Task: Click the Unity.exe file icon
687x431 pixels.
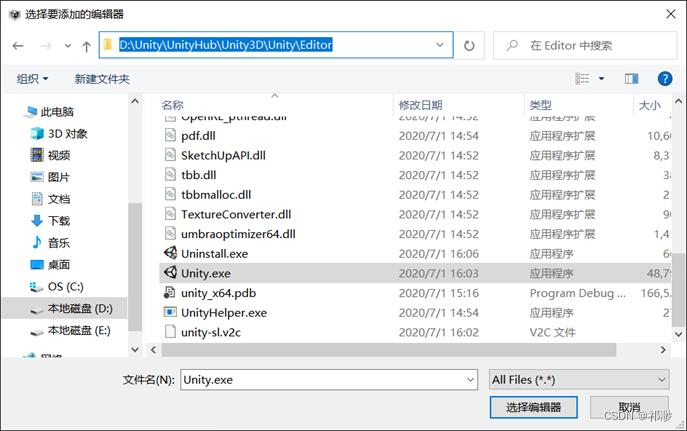Action: coord(170,273)
